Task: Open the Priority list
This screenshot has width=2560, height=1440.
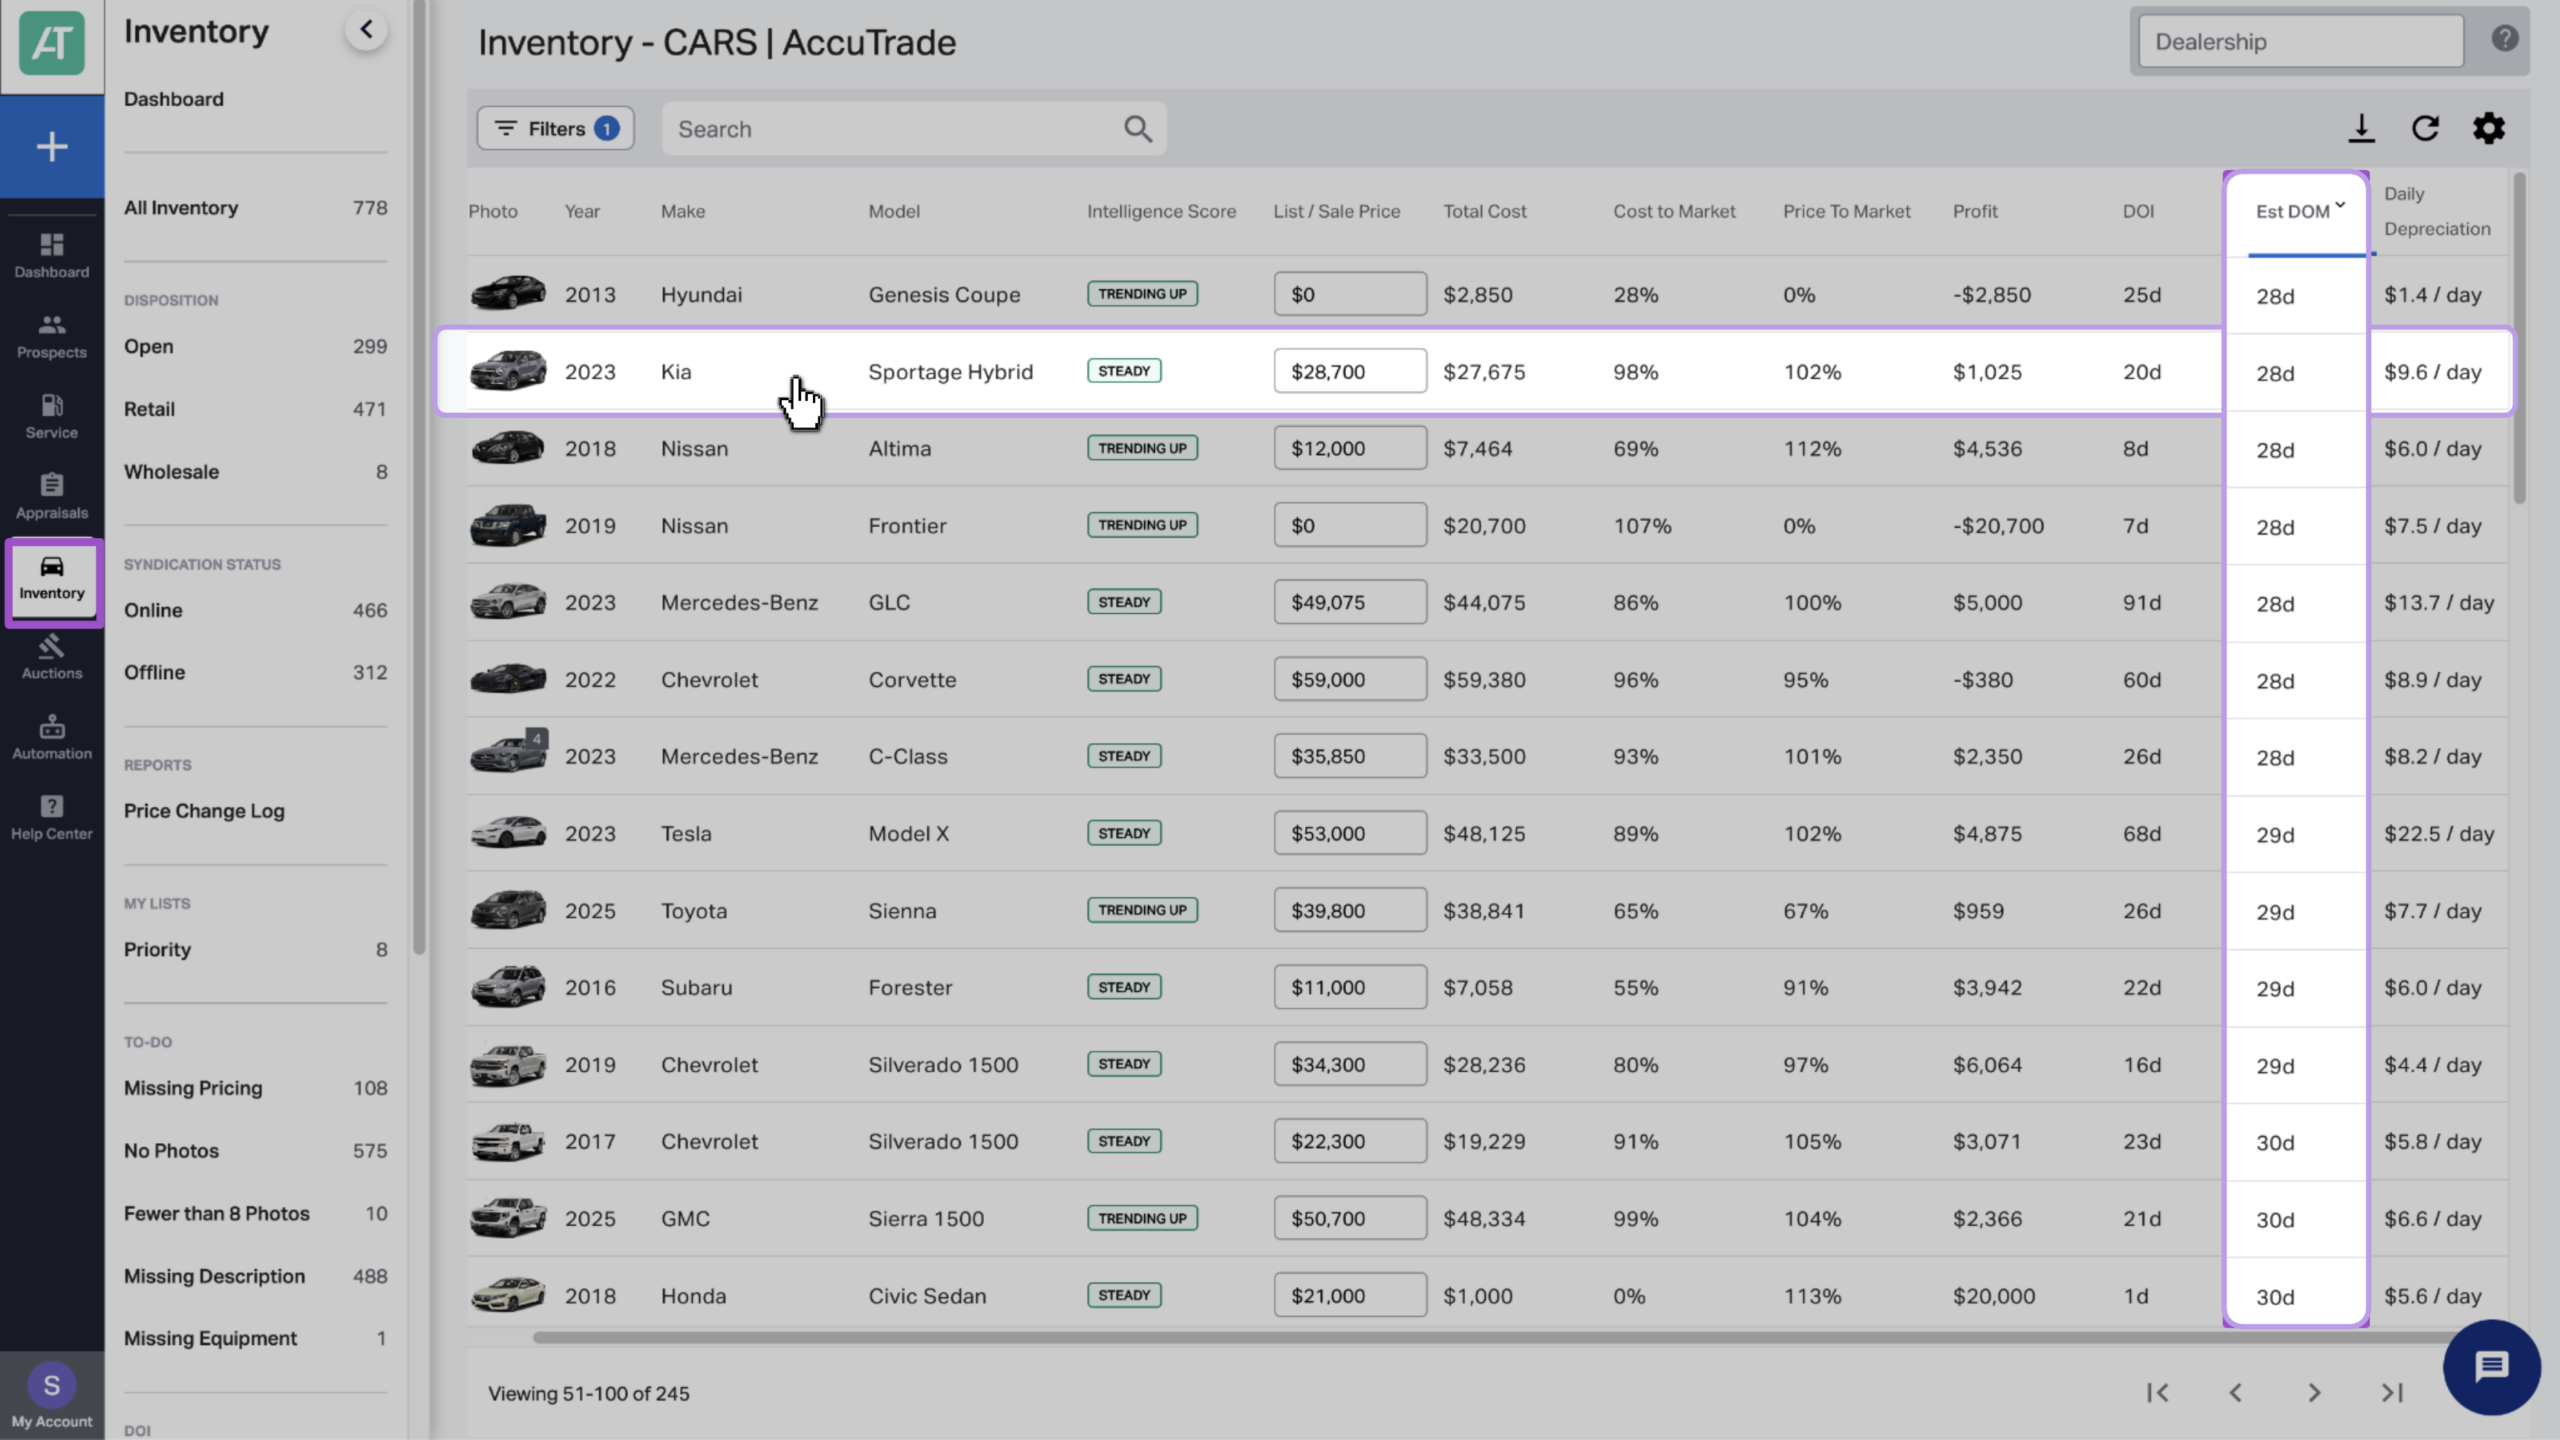Action: 255,949
